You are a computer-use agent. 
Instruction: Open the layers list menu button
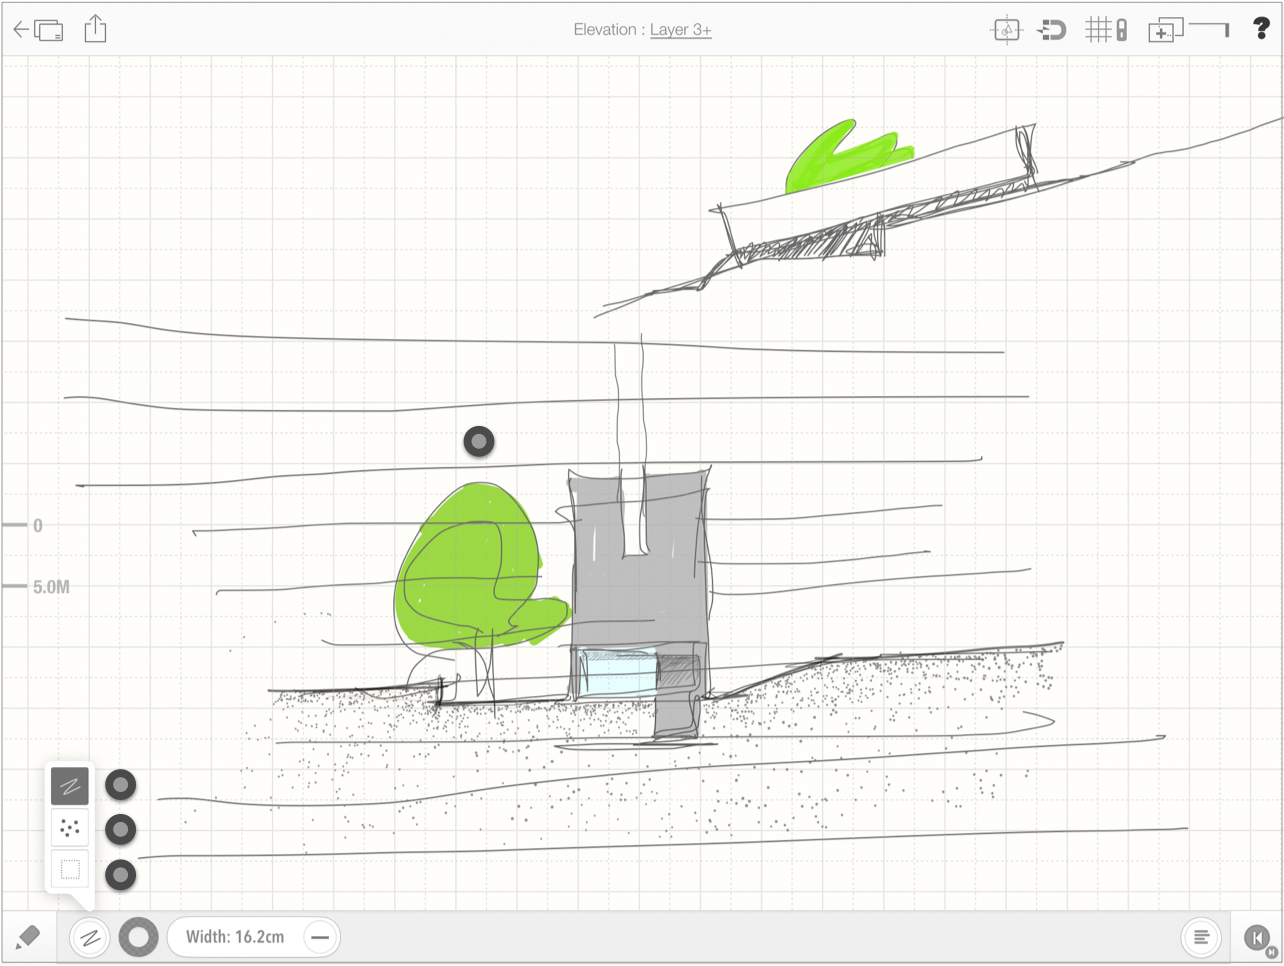click(x=1201, y=938)
